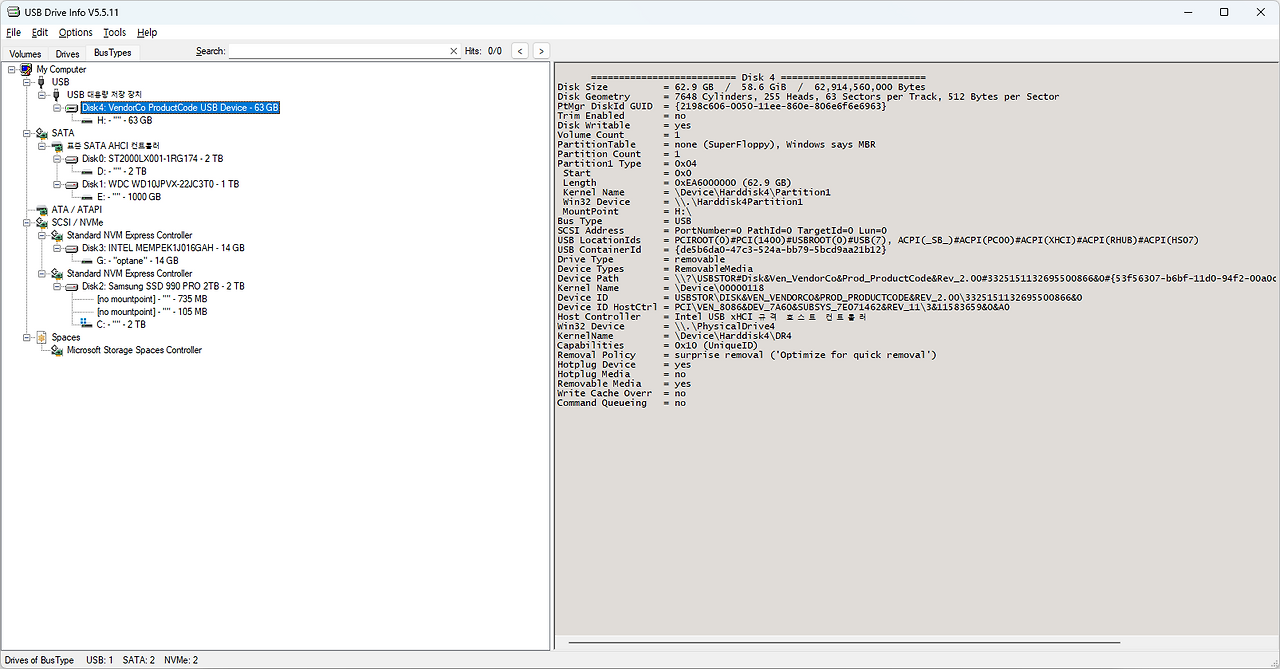The image size is (1280, 669).
Task: Collapse the SATA AHCI 컨트롤러 node
Action: [41, 146]
